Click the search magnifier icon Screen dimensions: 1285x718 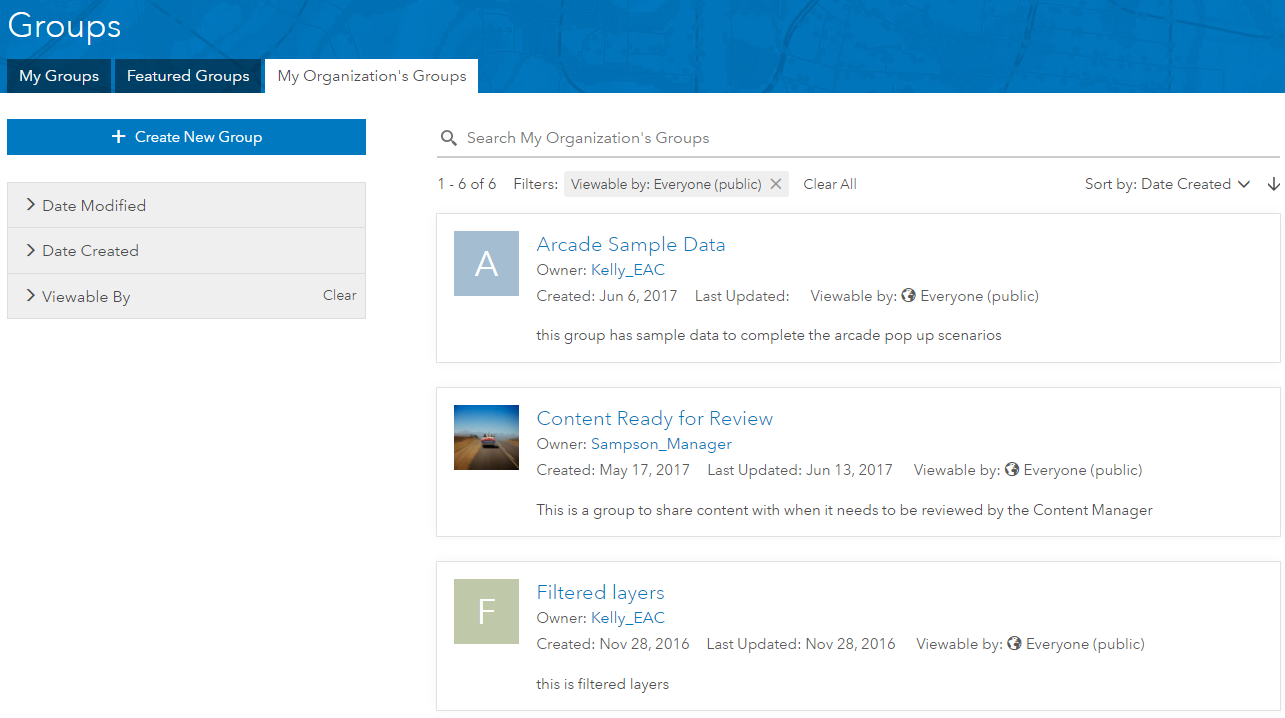(x=449, y=138)
